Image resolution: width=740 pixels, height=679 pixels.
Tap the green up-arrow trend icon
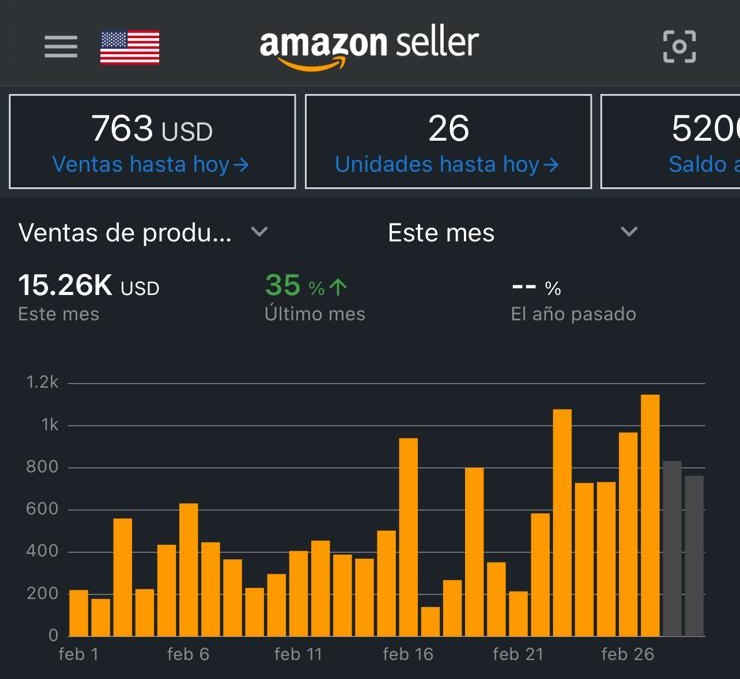338,288
